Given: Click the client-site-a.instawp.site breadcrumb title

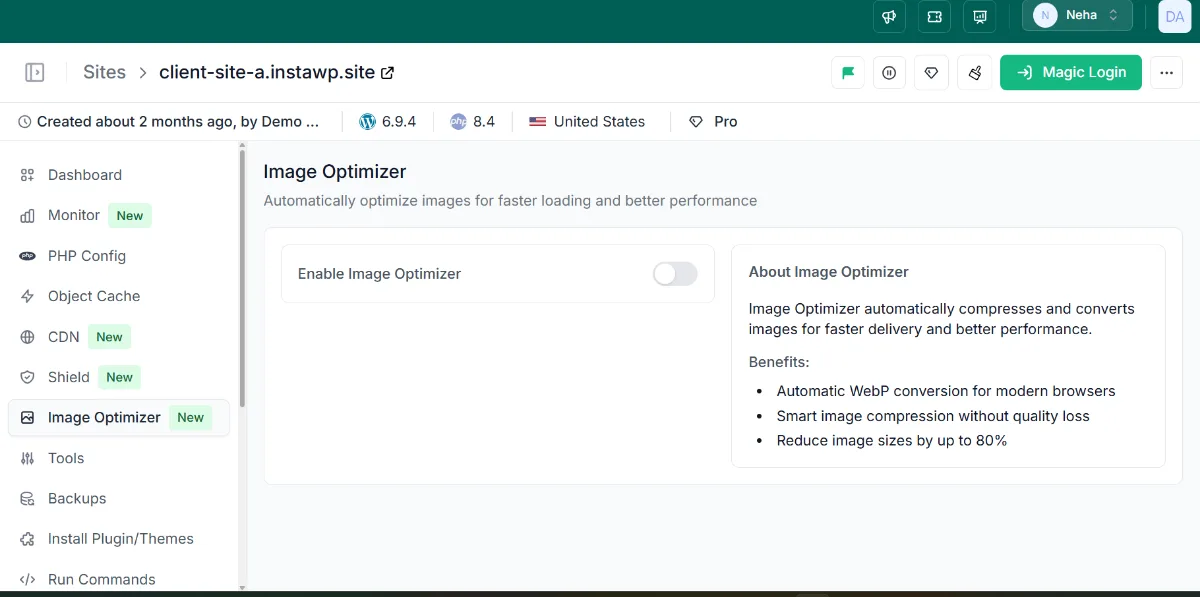Looking at the screenshot, I should [x=267, y=72].
